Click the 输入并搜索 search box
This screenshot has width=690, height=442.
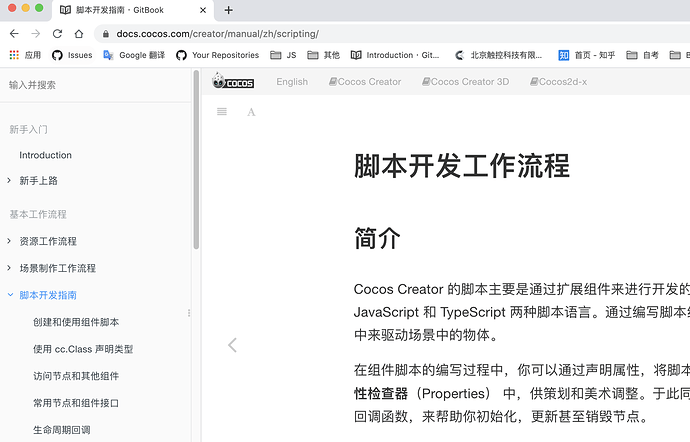point(95,85)
